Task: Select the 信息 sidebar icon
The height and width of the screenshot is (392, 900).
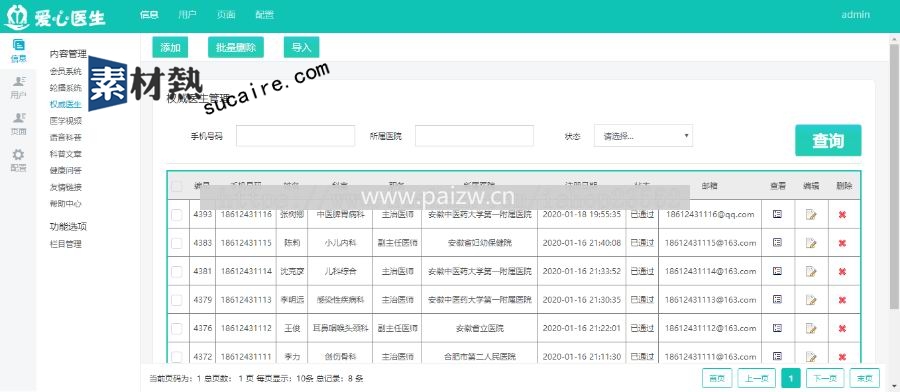Action: coord(18,51)
